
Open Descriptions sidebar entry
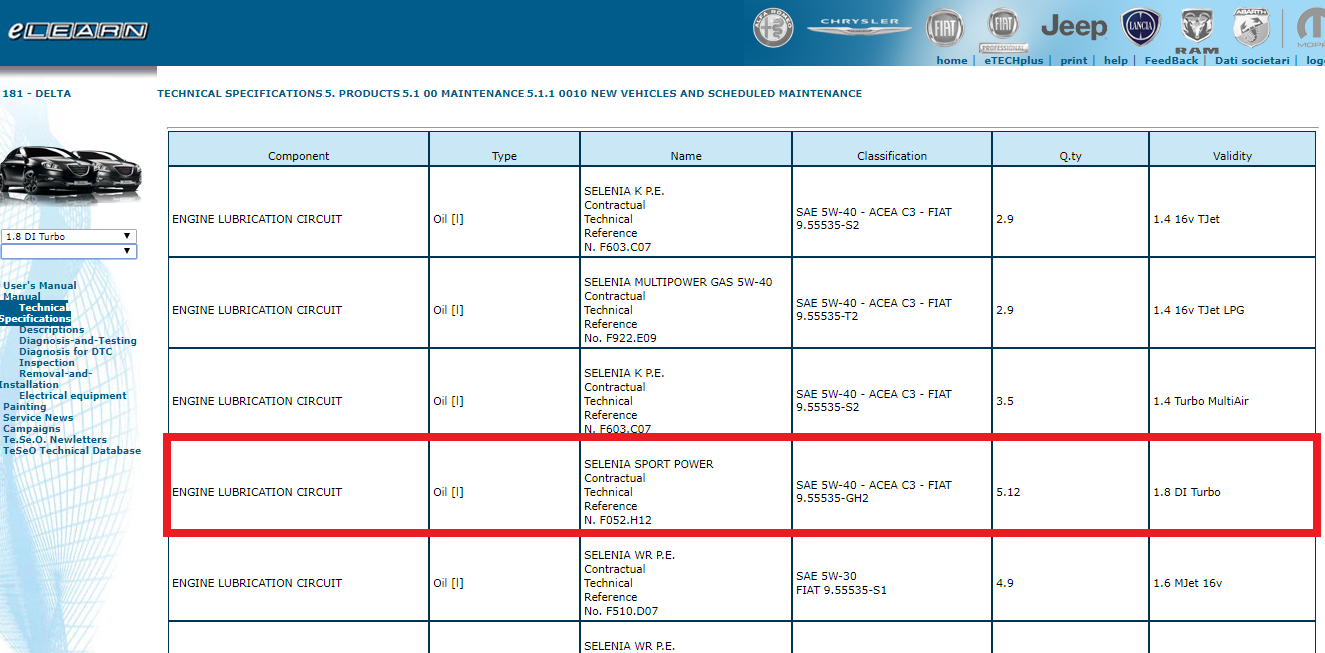(52, 330)
